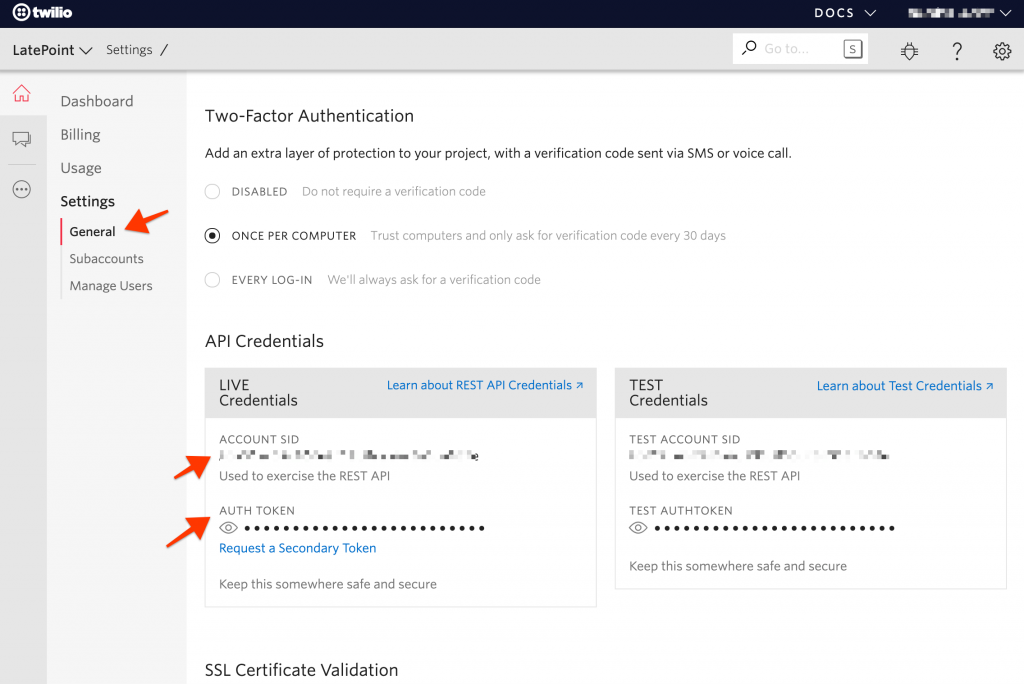The height and width of the screenshot is (684, 1024).
Task: Open the messaging chat icon in sidebar
Action: tap(21, 139)
